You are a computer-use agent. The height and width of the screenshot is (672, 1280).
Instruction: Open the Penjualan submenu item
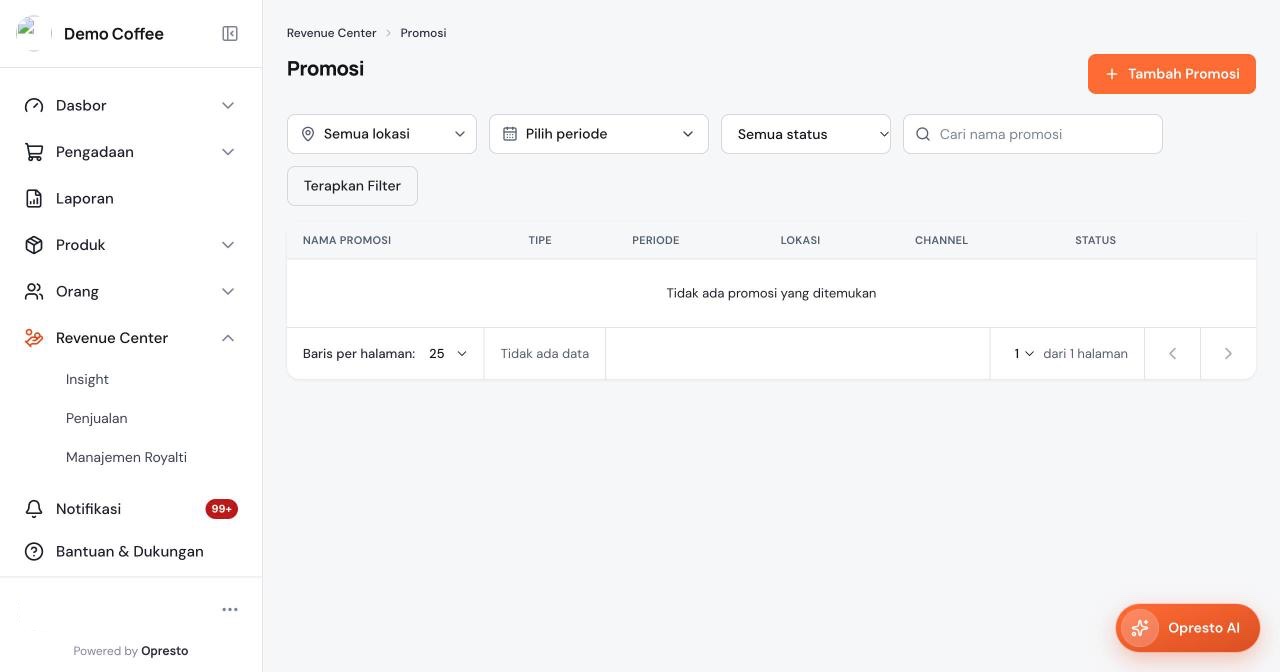[x=96, y=418]
